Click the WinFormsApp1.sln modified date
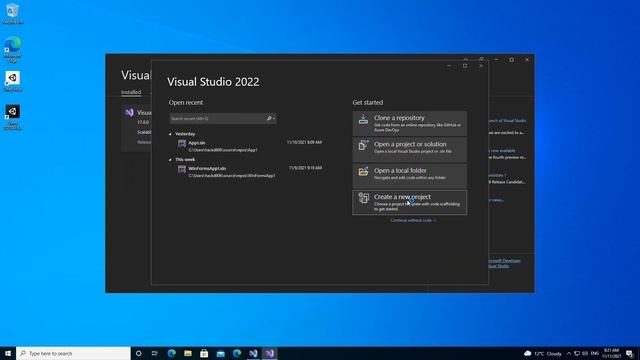Screen dimensions: 640x360 (305, 168)
